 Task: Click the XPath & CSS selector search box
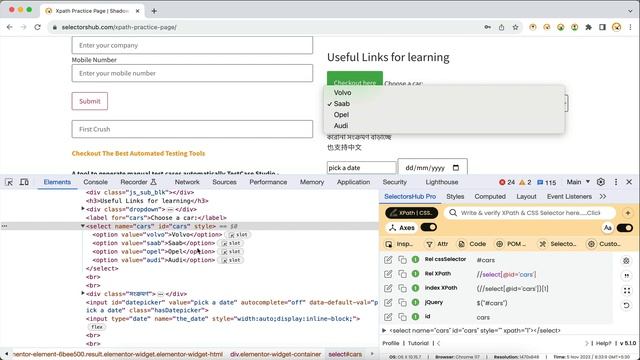(530, 213)
